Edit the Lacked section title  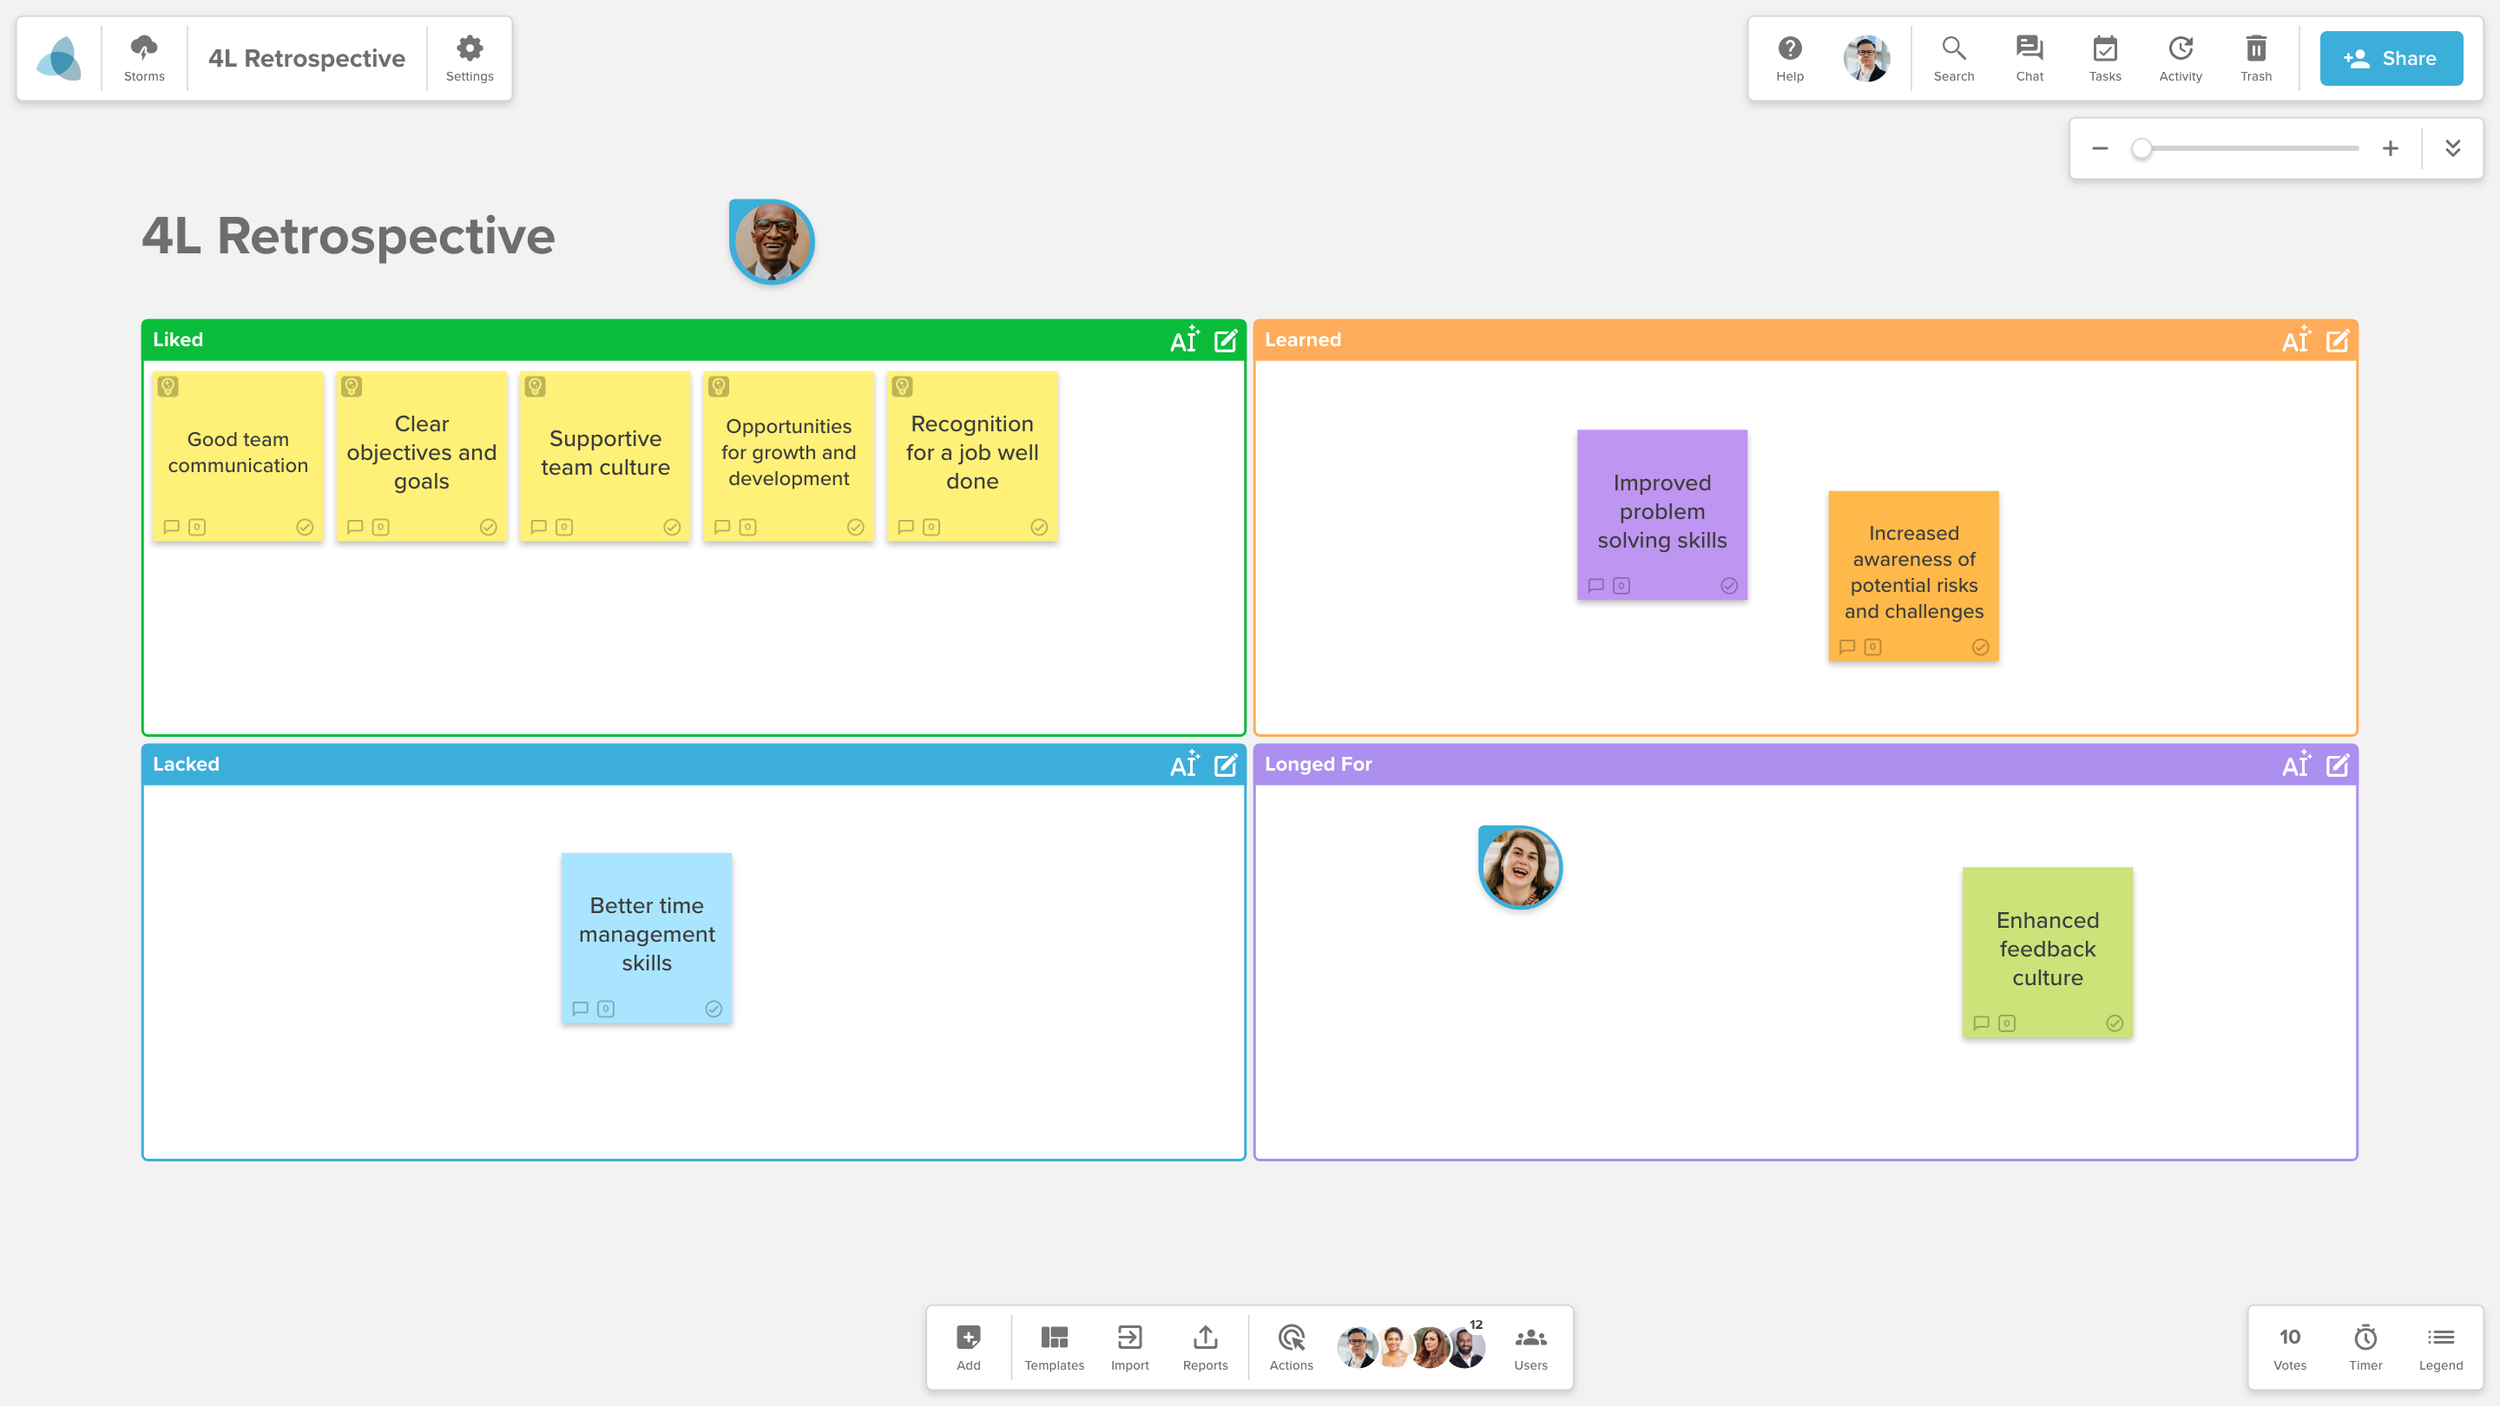click(1226, 764)
